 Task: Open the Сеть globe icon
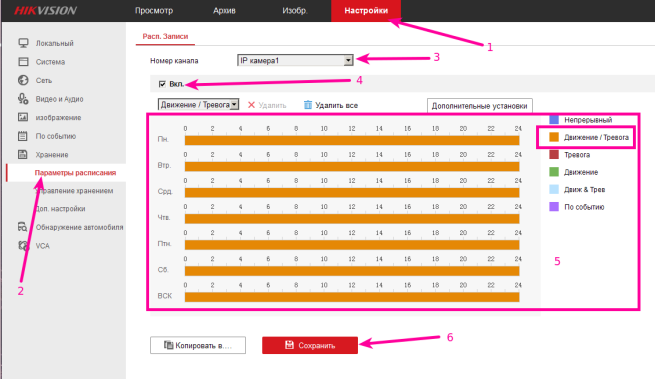[23, 80]
